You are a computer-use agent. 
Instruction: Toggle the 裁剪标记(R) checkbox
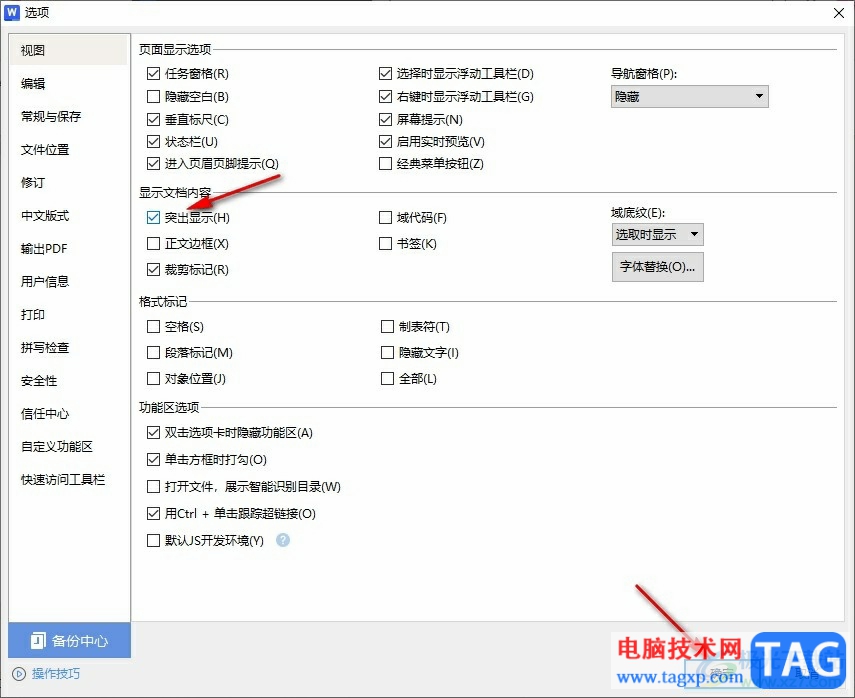153,269
